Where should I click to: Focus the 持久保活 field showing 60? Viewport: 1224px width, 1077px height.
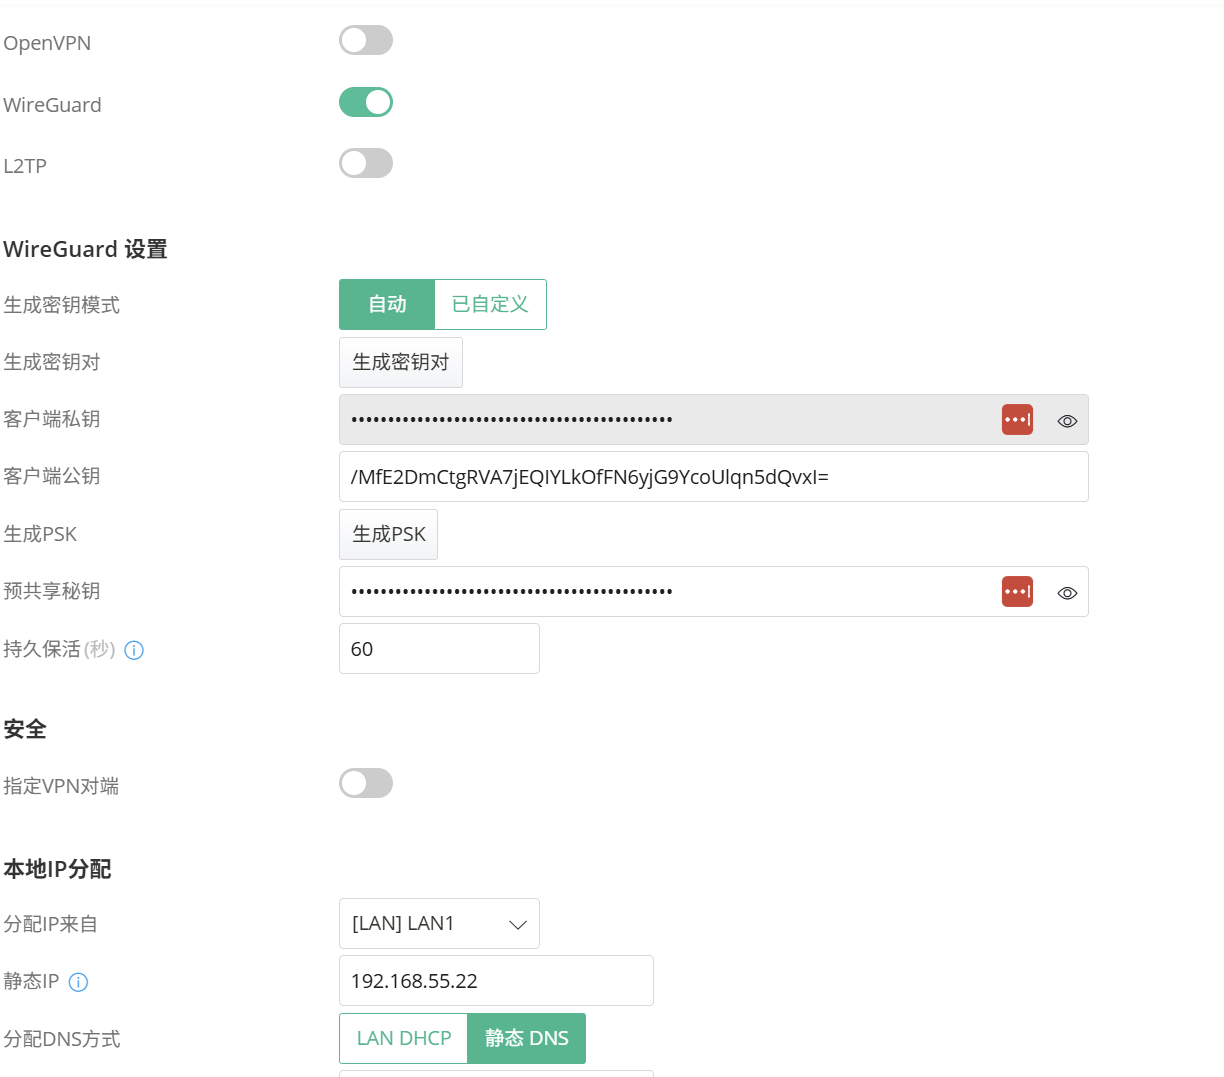click(439, 648)
